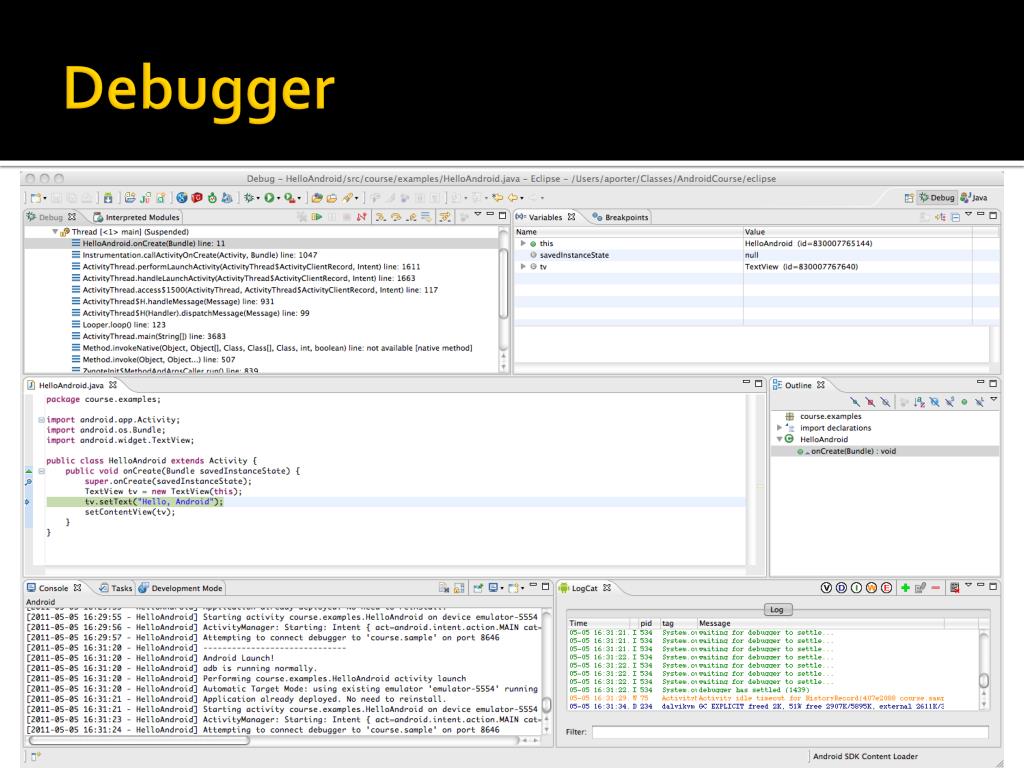Toggle Hide Fields in the Outline toolbar
1024x768 pixels.
point(934,402)
